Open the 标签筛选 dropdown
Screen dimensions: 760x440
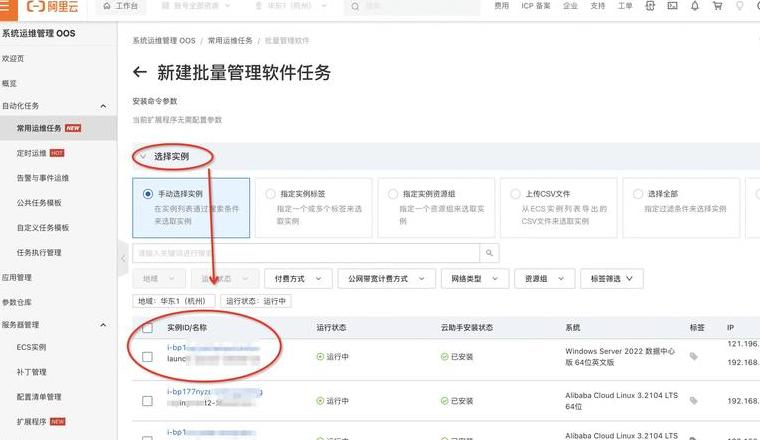click(612, 279)
